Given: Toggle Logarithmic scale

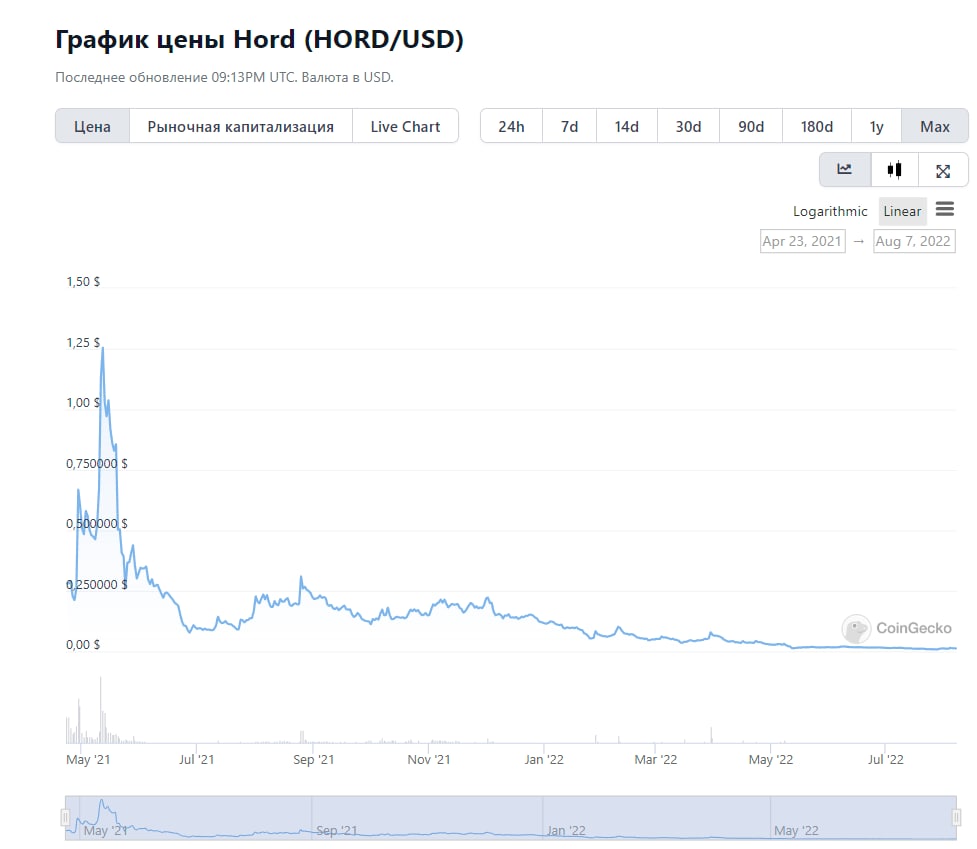Looking at the screenshot, I should [830, 211].
